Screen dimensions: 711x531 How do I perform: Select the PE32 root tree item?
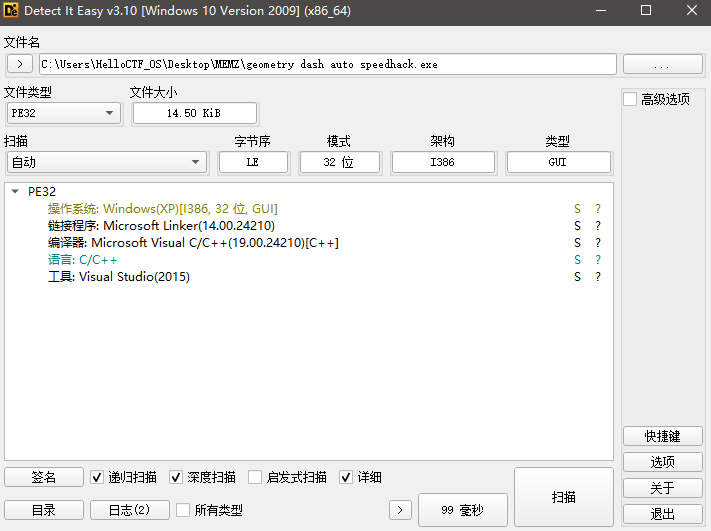point(42,191)
